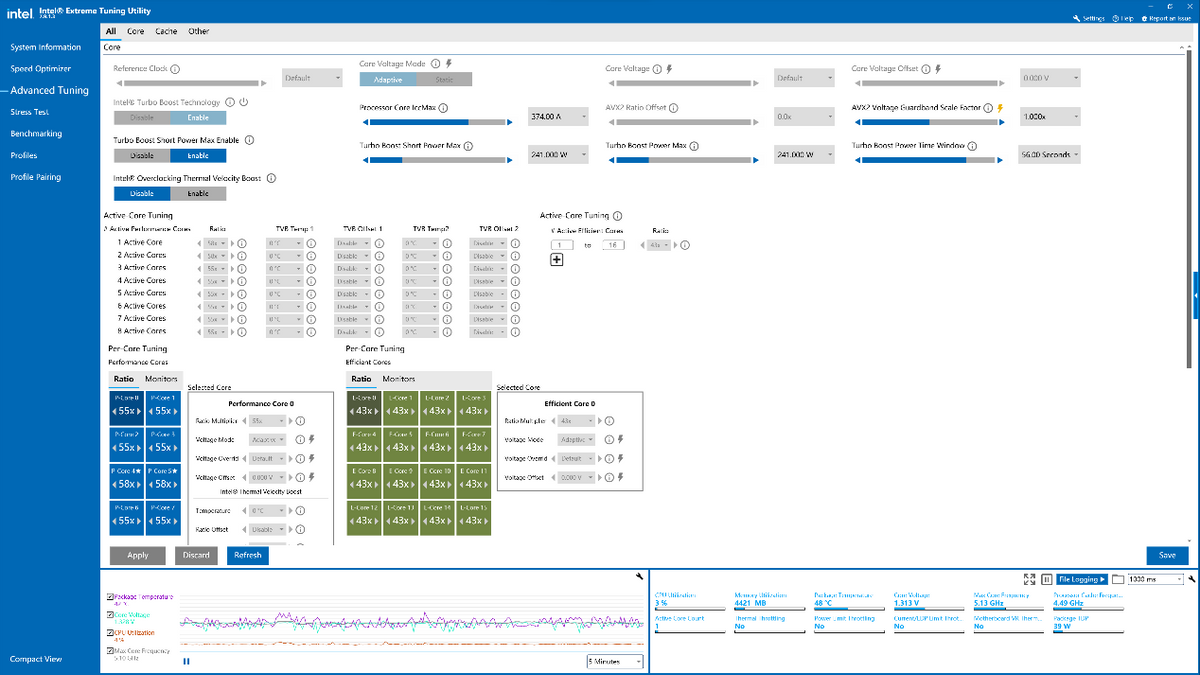The width and height of the screenshot is (1200, 675).
Task: Set Core Voltage Mode to Adaptive
Action: 388,79
